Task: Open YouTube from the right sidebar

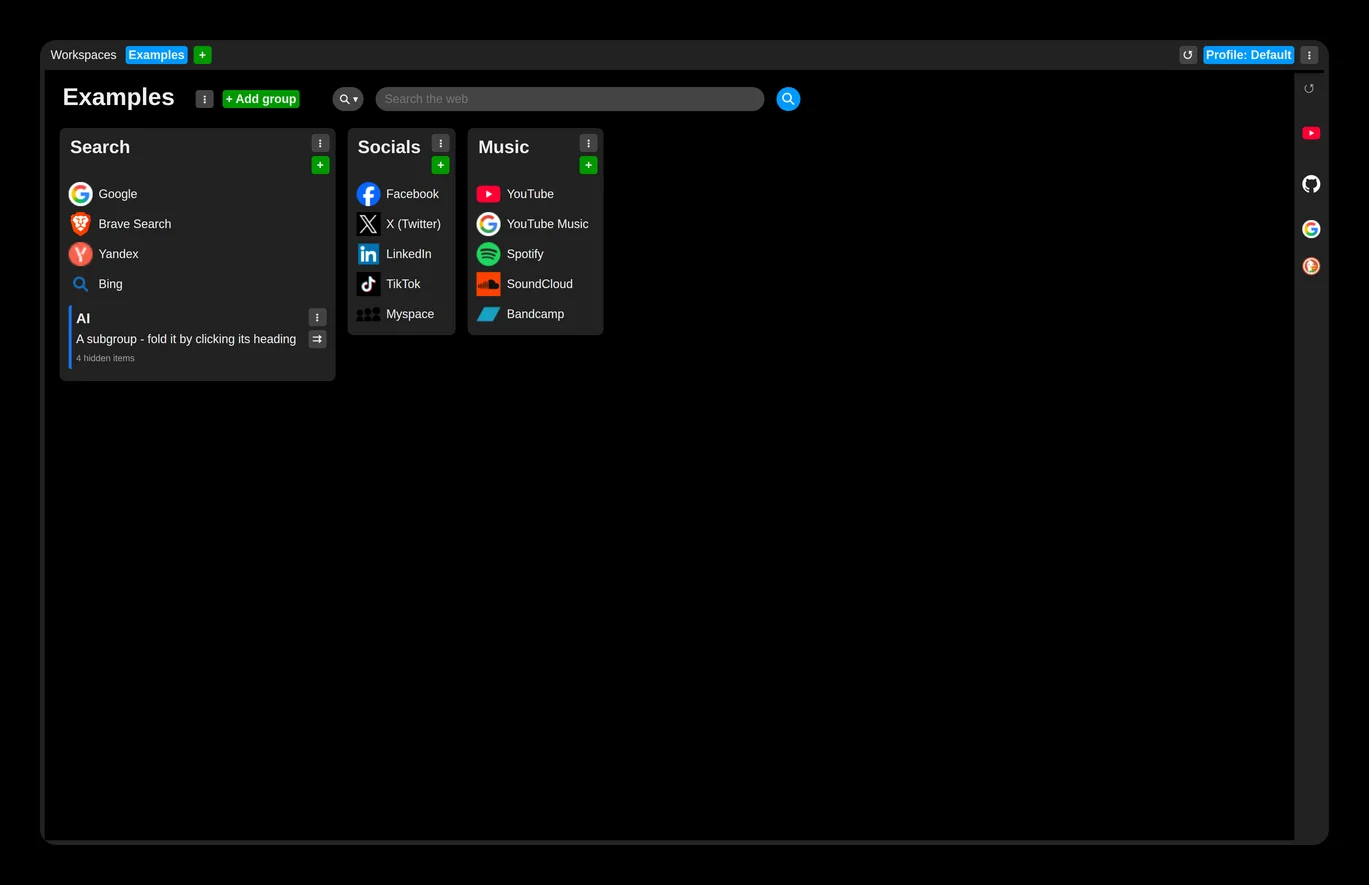Action: click(x=1311, y=133)
